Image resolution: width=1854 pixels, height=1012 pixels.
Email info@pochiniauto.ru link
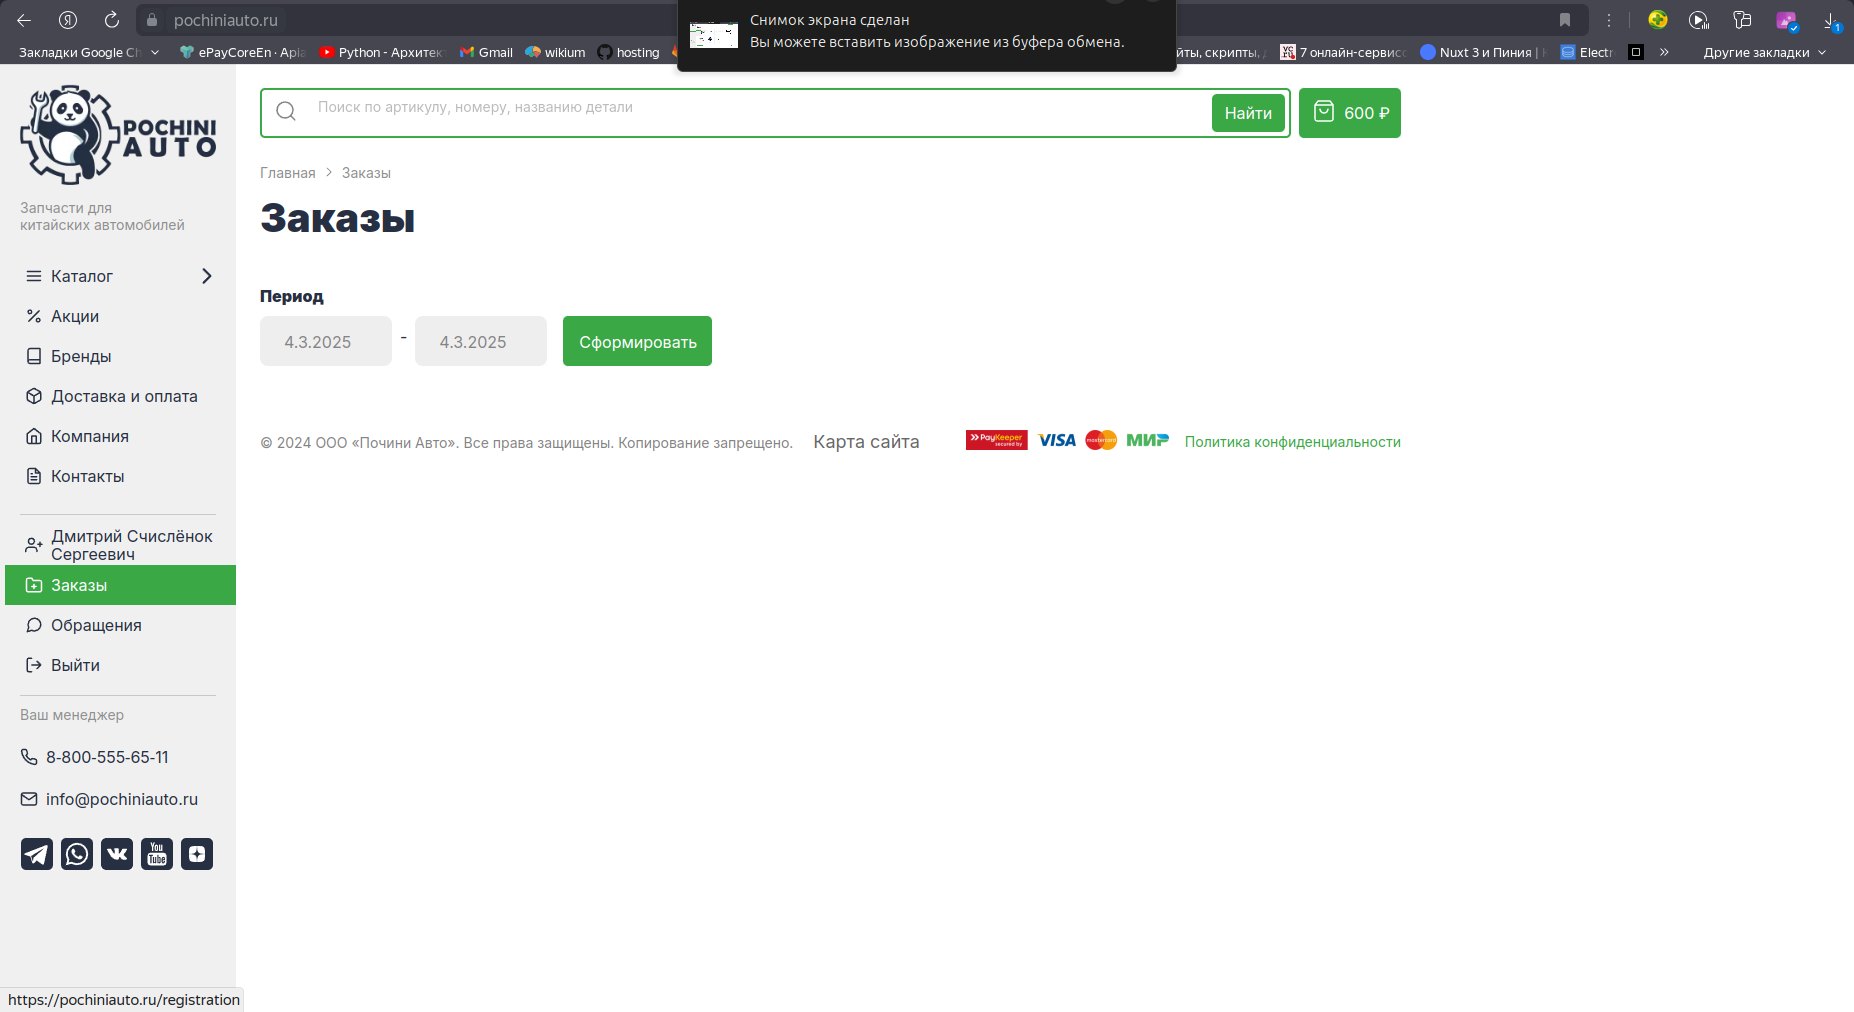coord(122,799)
